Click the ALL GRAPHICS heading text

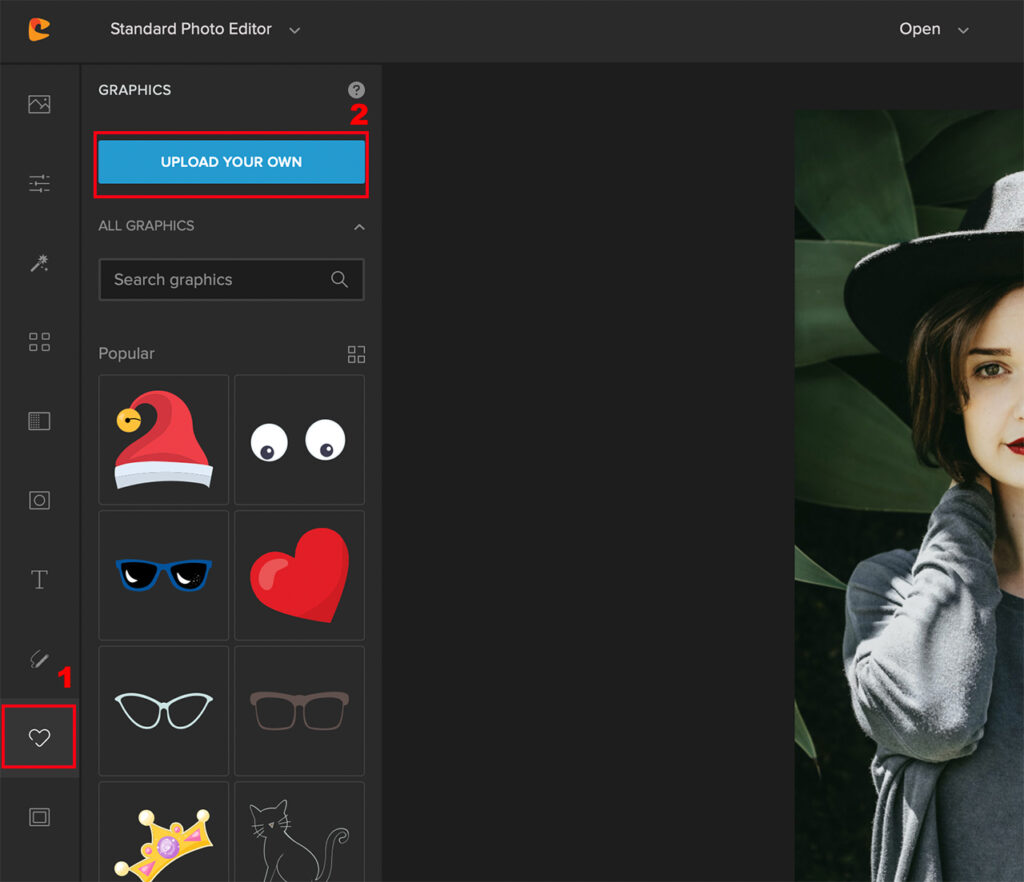pos(146,226)
